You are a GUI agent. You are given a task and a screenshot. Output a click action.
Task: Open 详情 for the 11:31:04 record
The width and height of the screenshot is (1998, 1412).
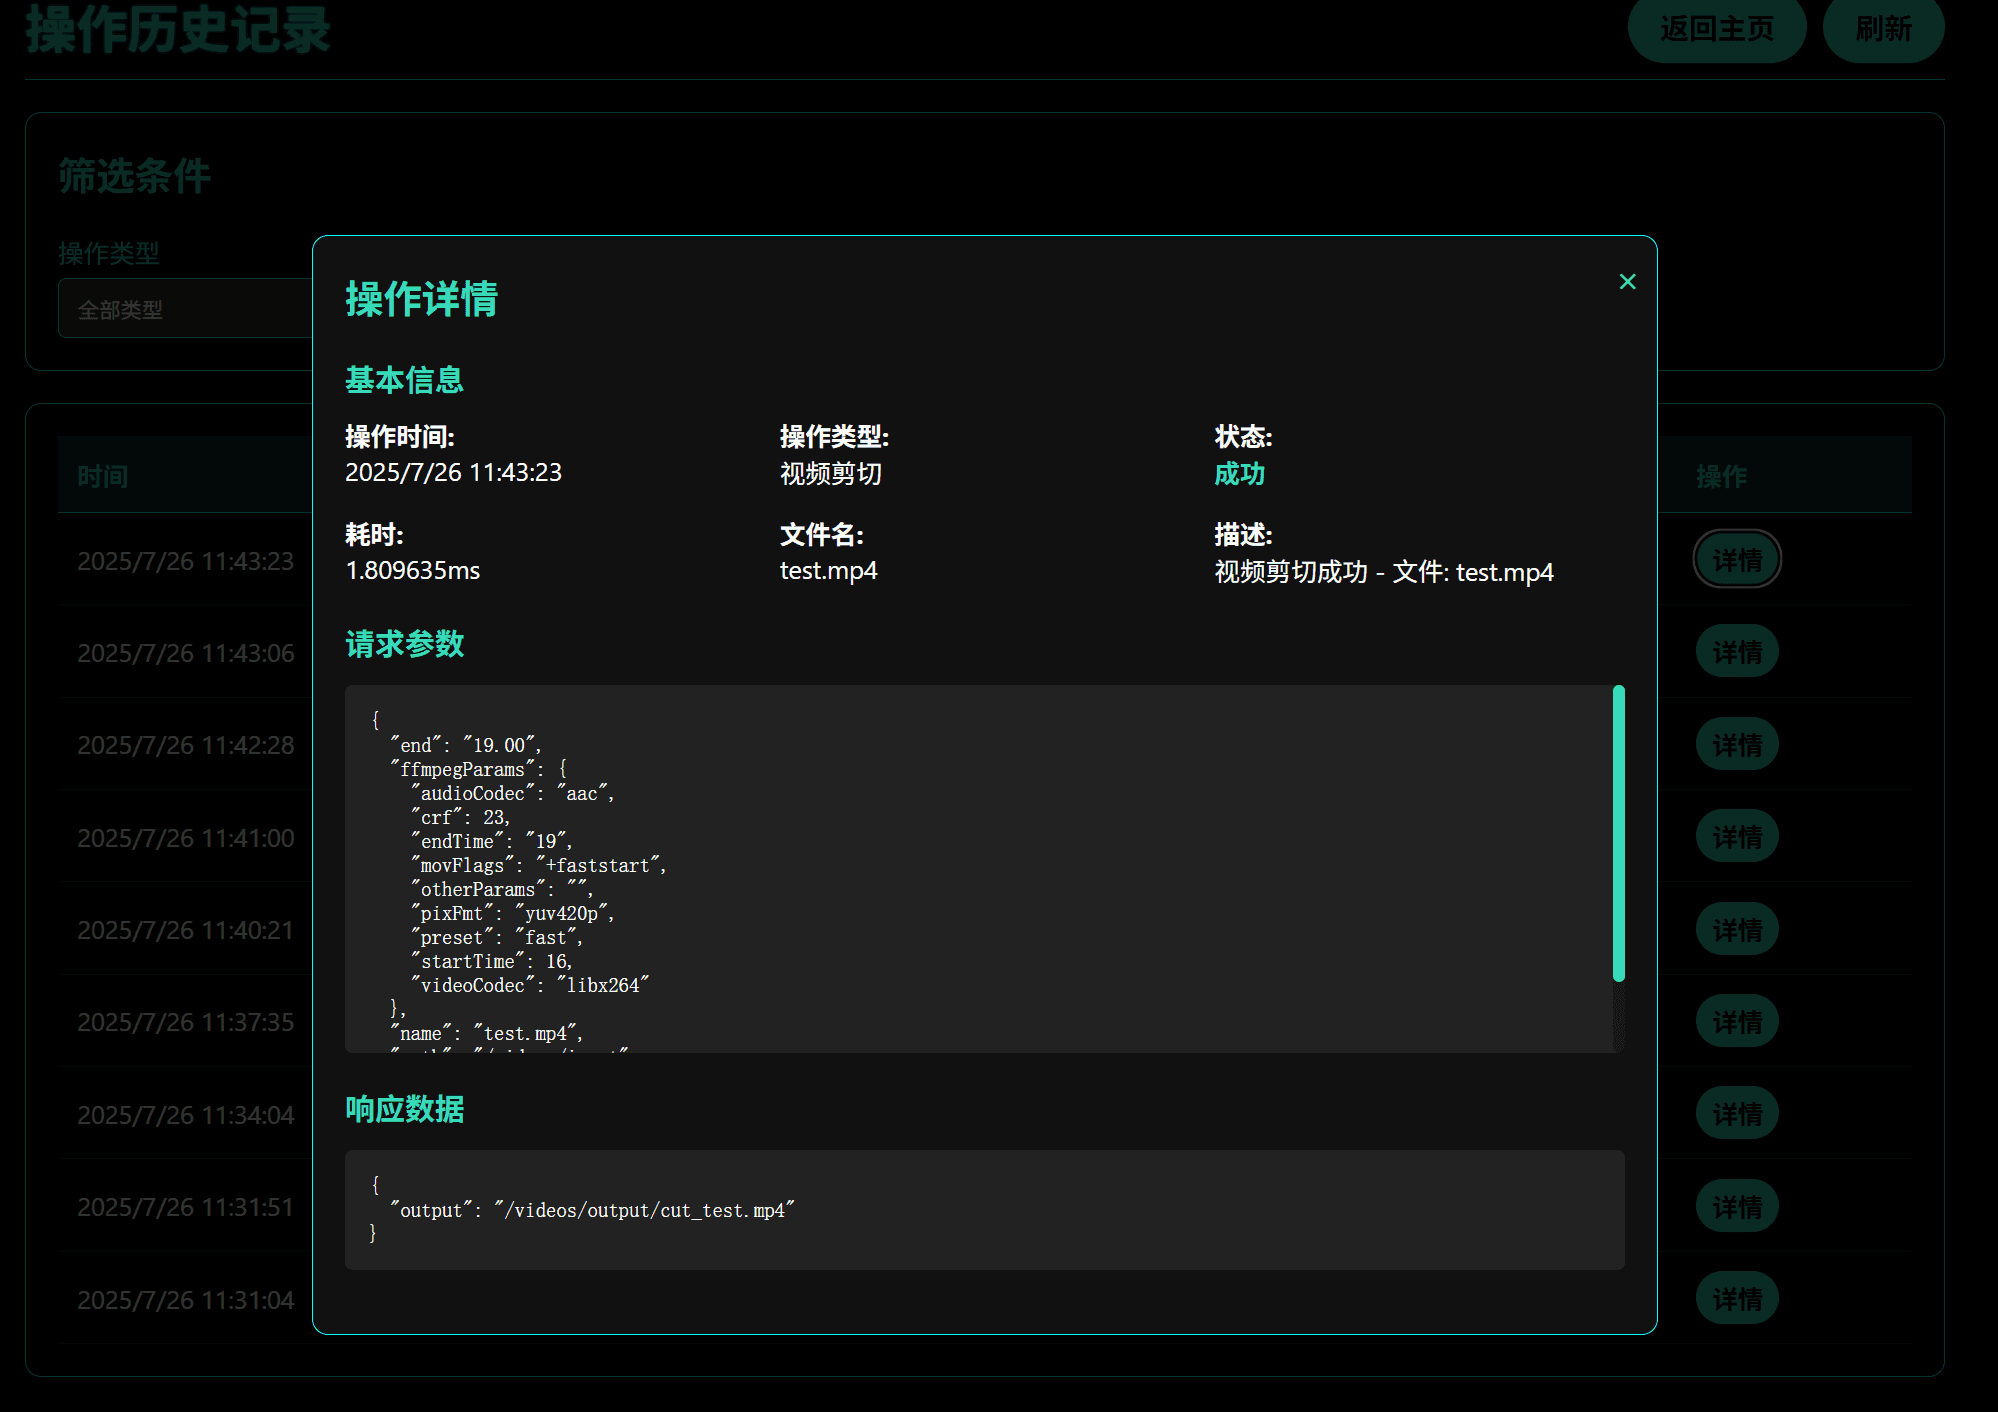tap(1737, 1298)
